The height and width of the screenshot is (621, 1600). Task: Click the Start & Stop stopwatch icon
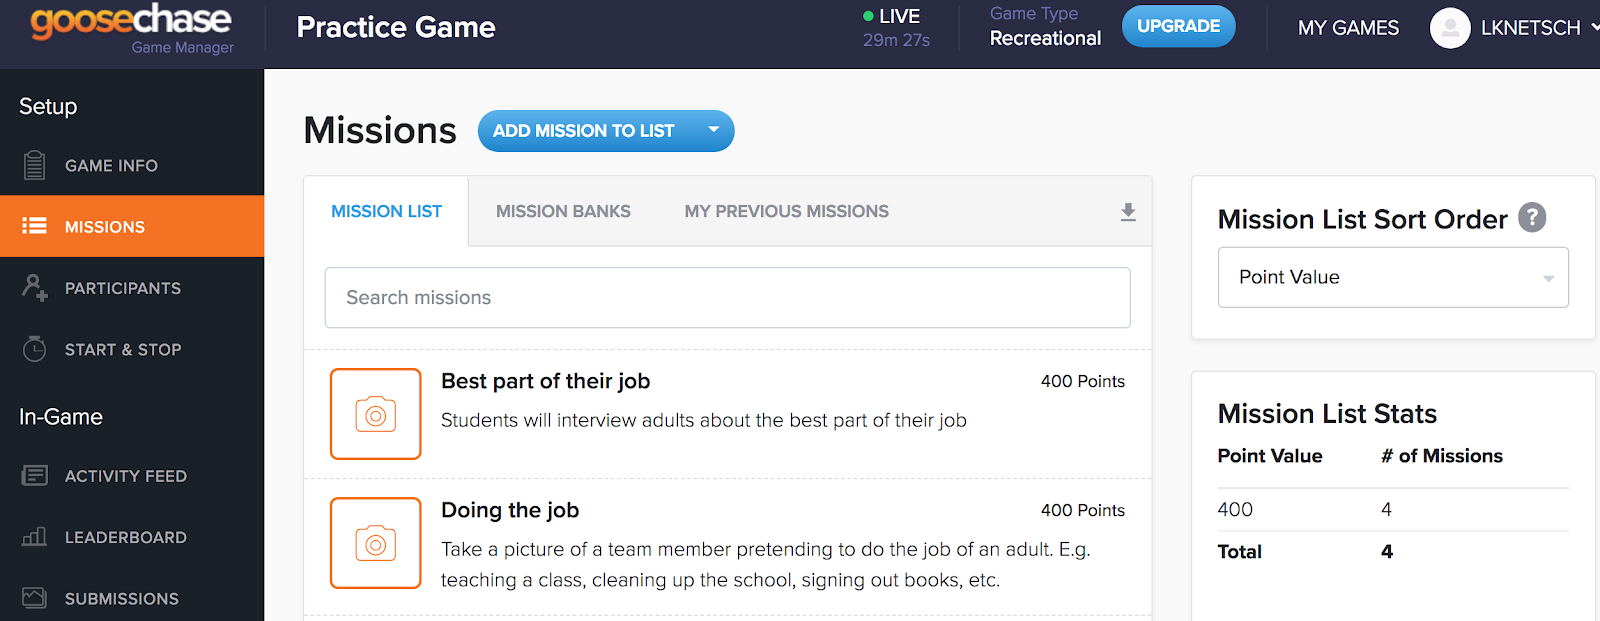[x=35, y=349]
